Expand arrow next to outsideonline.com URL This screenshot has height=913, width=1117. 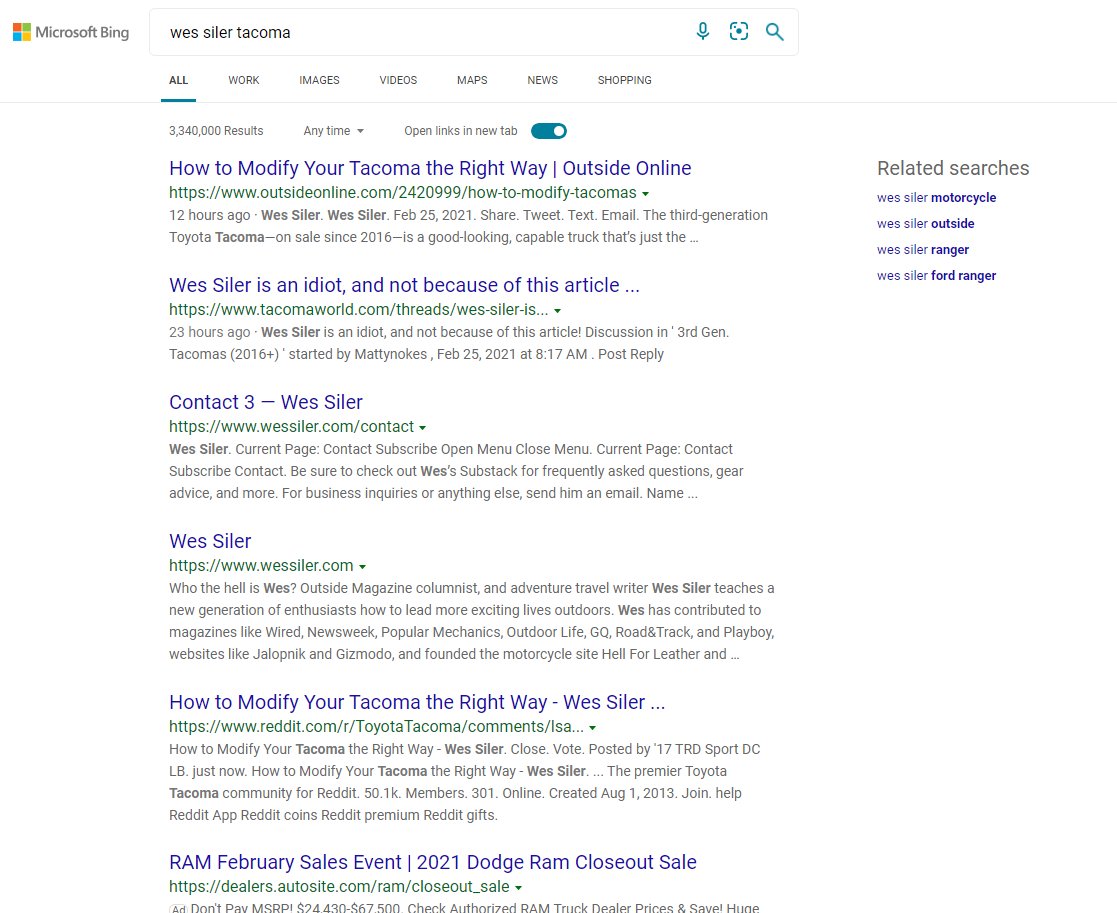(x=645, y=194)
